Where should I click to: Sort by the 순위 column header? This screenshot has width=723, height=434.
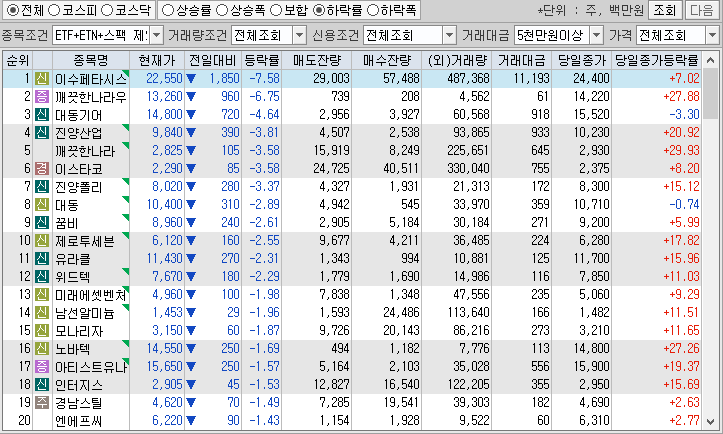(x=18, y=60)
